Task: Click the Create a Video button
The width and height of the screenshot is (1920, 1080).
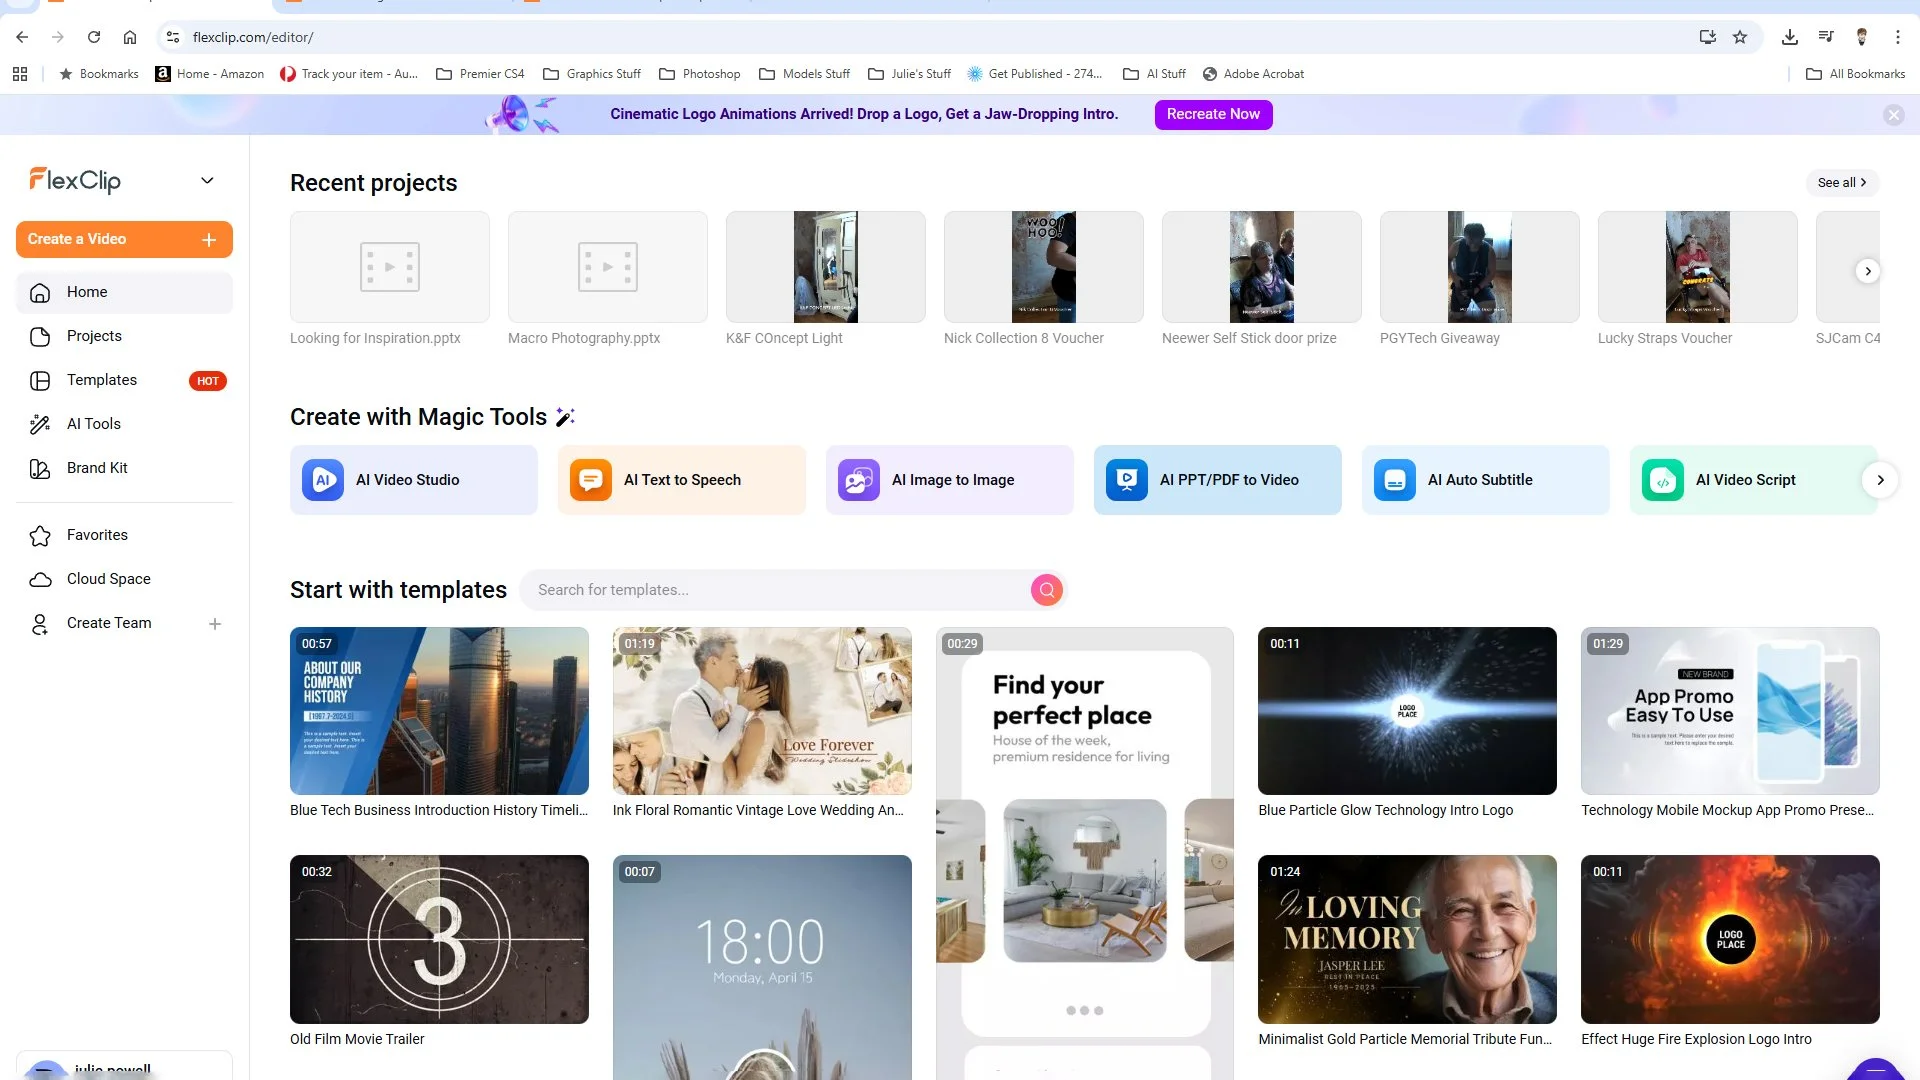Action: [x=124, y=239]
